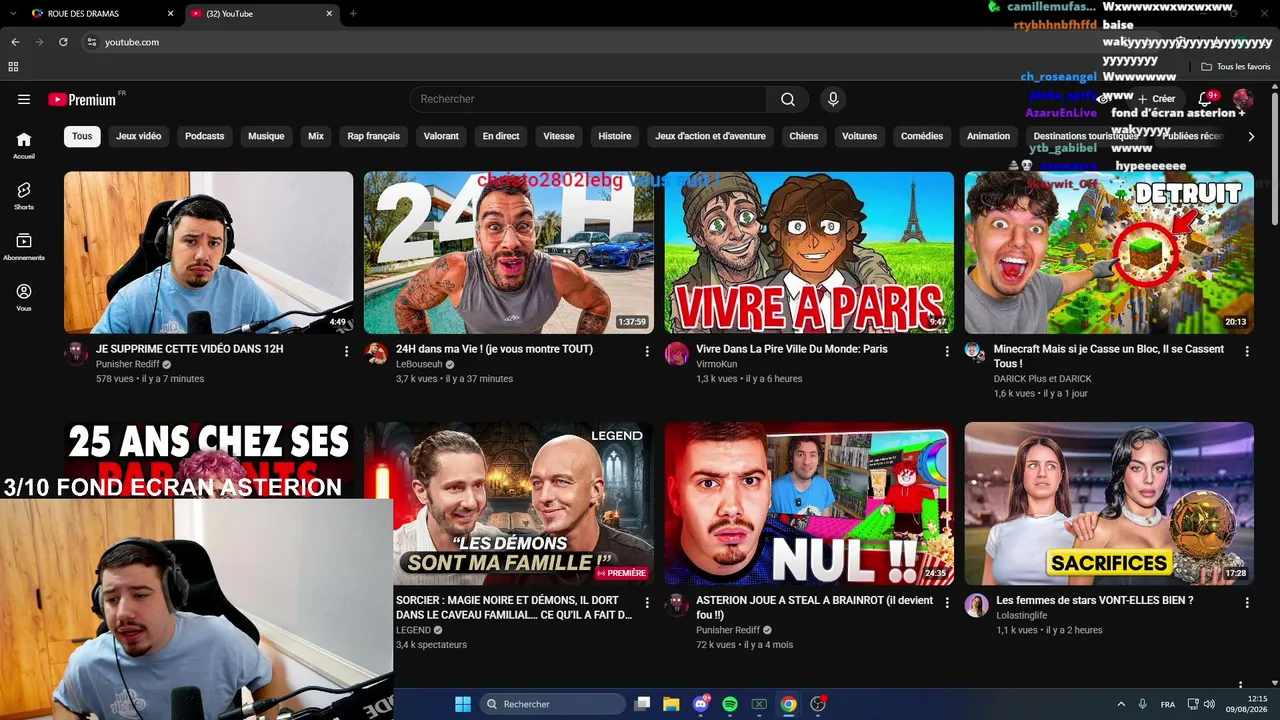1280x720 pixels.
Task: Select the En direct filter chip
Action: pyautogui.click(x=501, y=136)
